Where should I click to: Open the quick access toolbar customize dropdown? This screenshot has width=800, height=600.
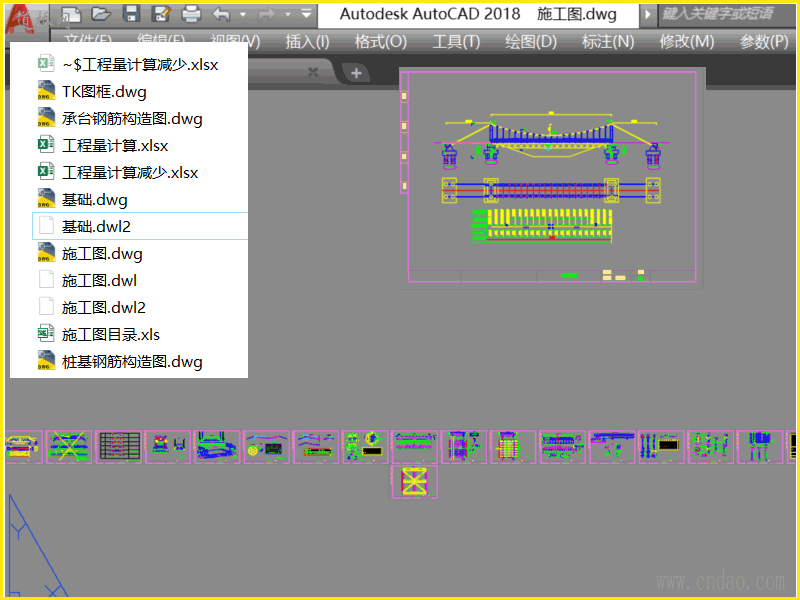[x=306, y=14]
